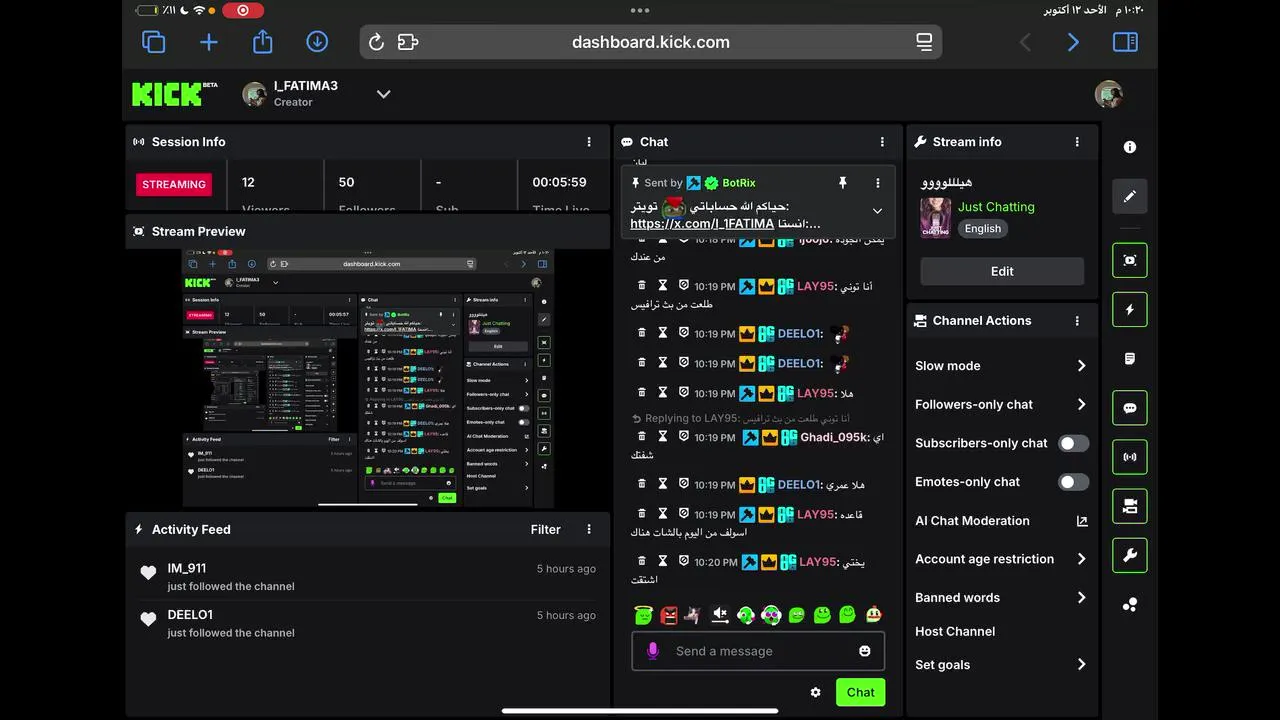Toggle the camera panel icon in sidebar

click(x=1129, y=506)
